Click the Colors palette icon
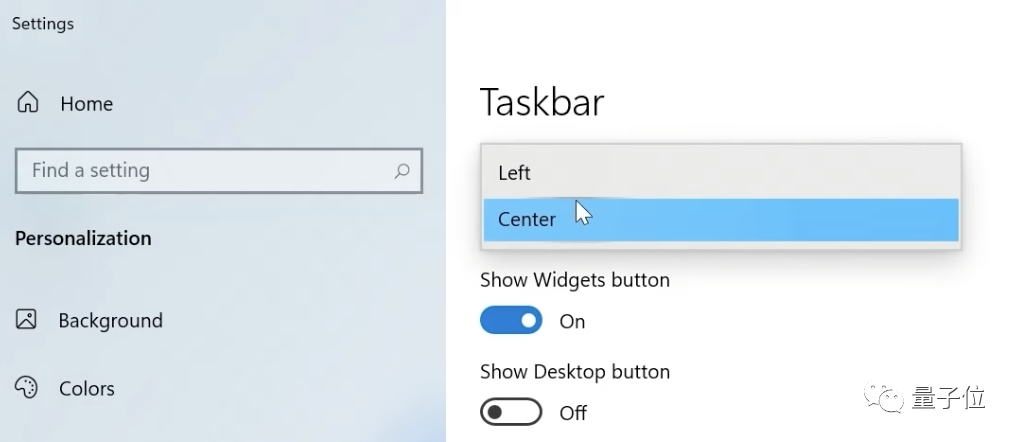The width and height of the screenshot is (1018, 442). (x=27, y=388)
